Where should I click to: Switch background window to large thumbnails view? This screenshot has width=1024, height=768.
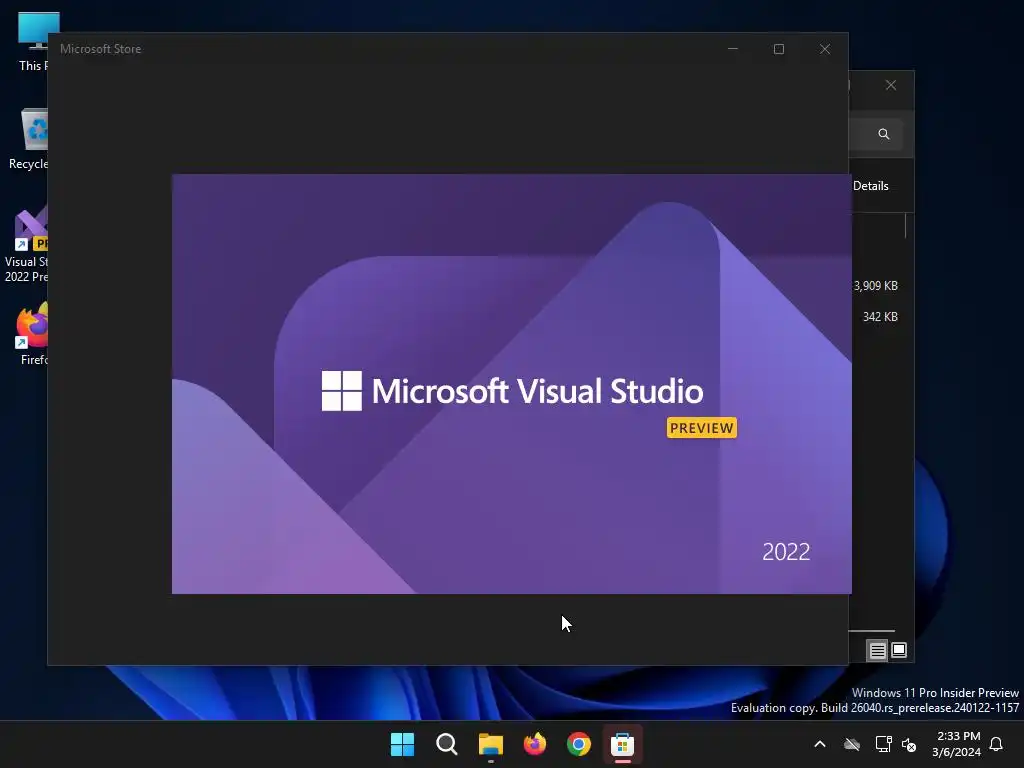click(x=899, y=650)
